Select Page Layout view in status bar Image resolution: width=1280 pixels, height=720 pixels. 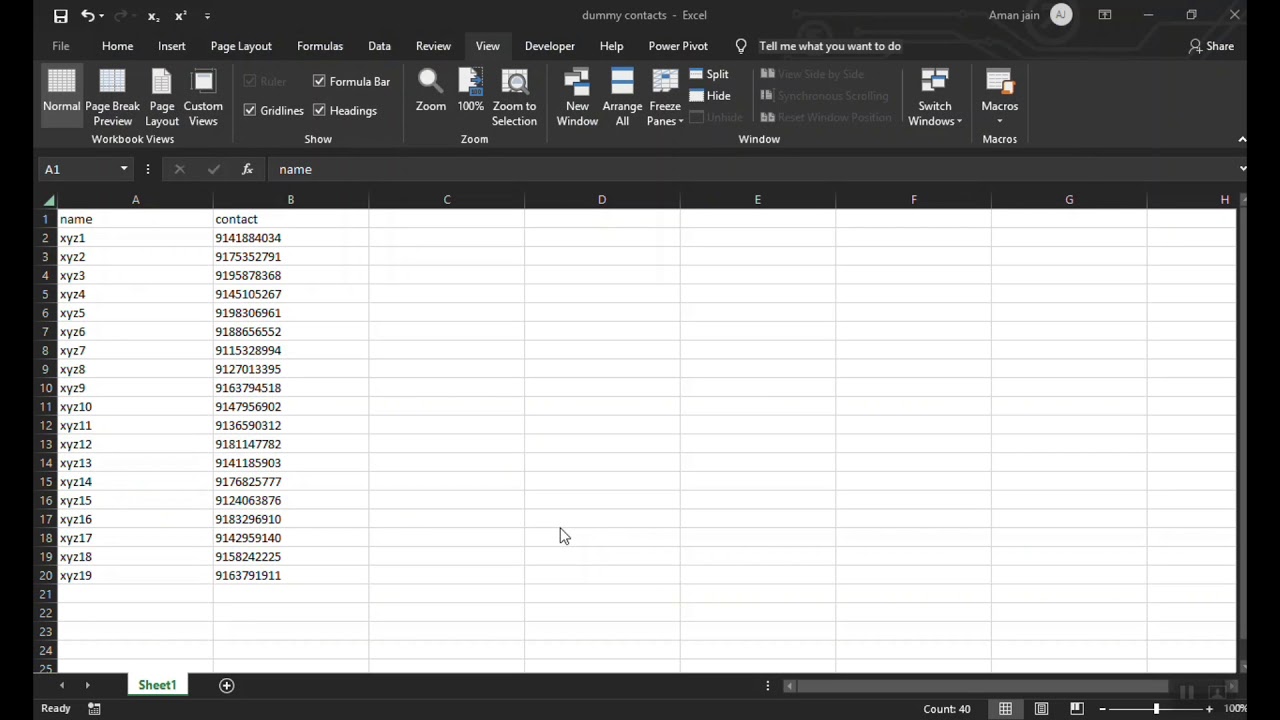1041,709
